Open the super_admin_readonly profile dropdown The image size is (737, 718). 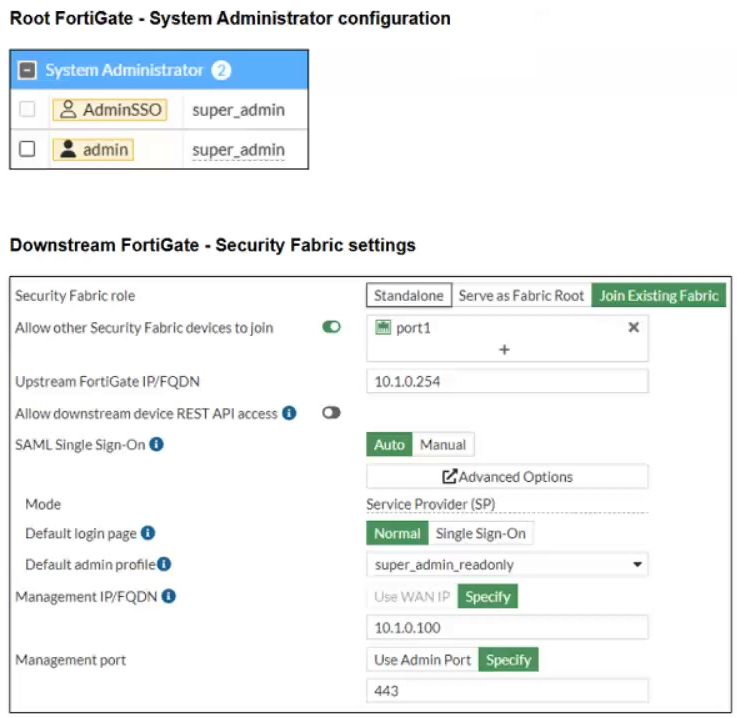(x=507, y=564)
